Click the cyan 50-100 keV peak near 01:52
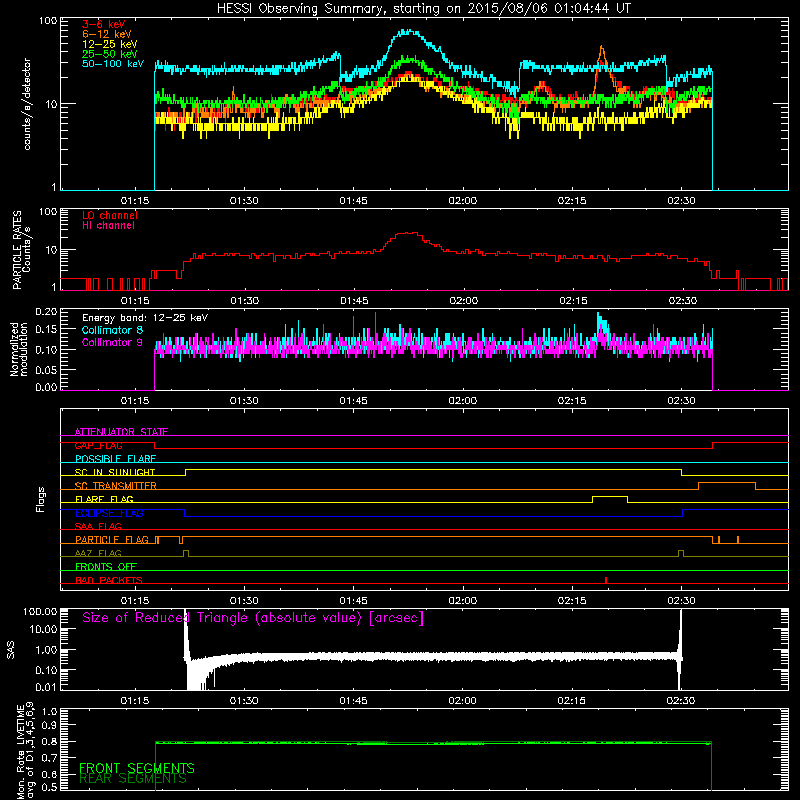Viewport: 800px width, 800px height. pos(410,32)
